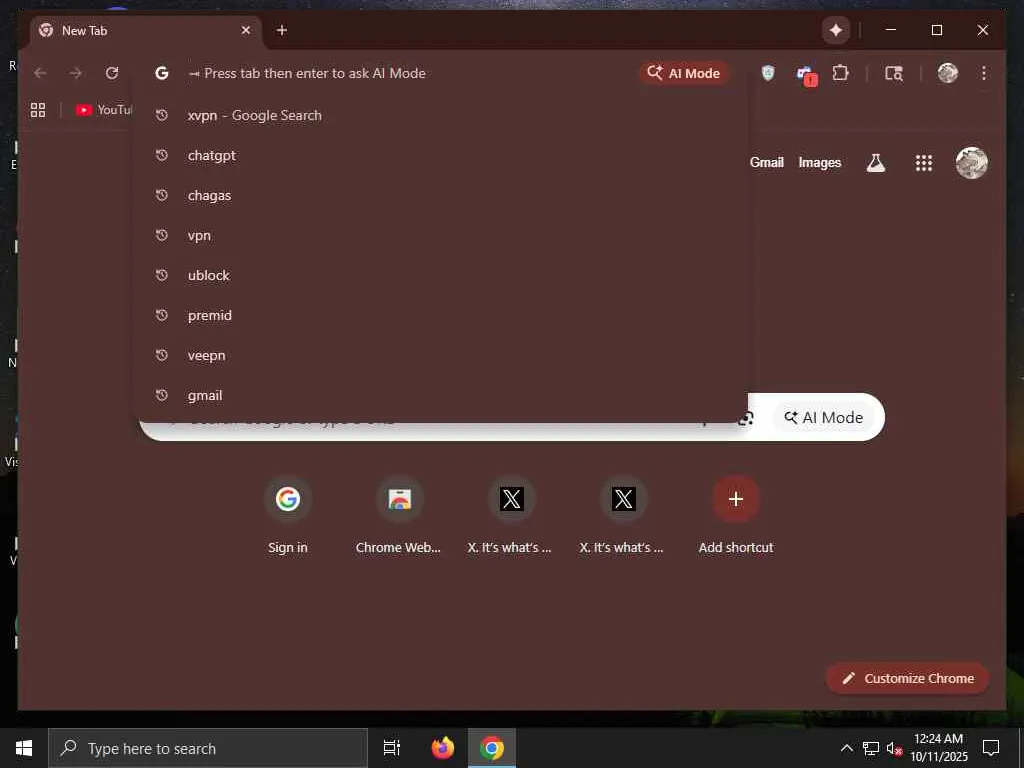Click the reload page icon
This screenshot has height=768, width=1024.
[x=112, y=73]
